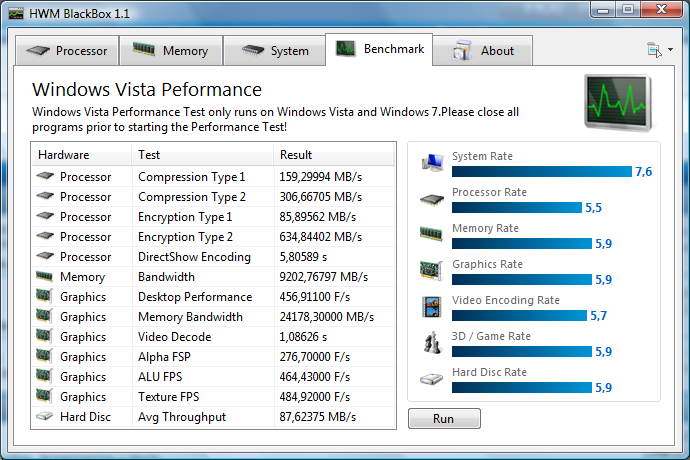Select the ALU FPS test name

160,377
